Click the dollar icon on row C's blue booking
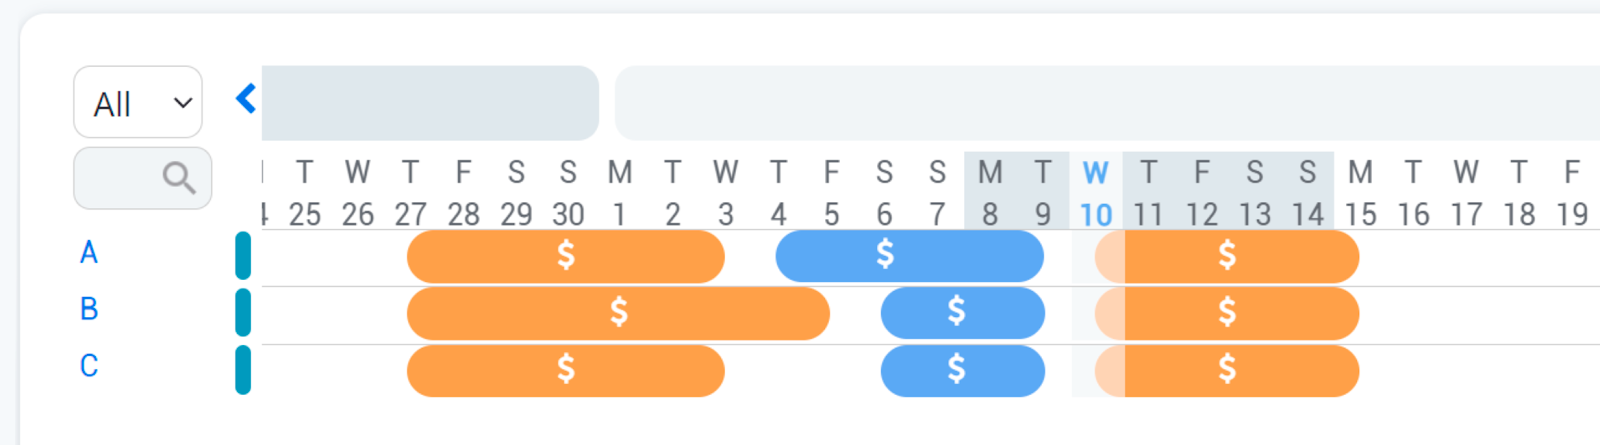Image resolution: width=1600 pixels, height=445 pixels. tap(957, 369)
